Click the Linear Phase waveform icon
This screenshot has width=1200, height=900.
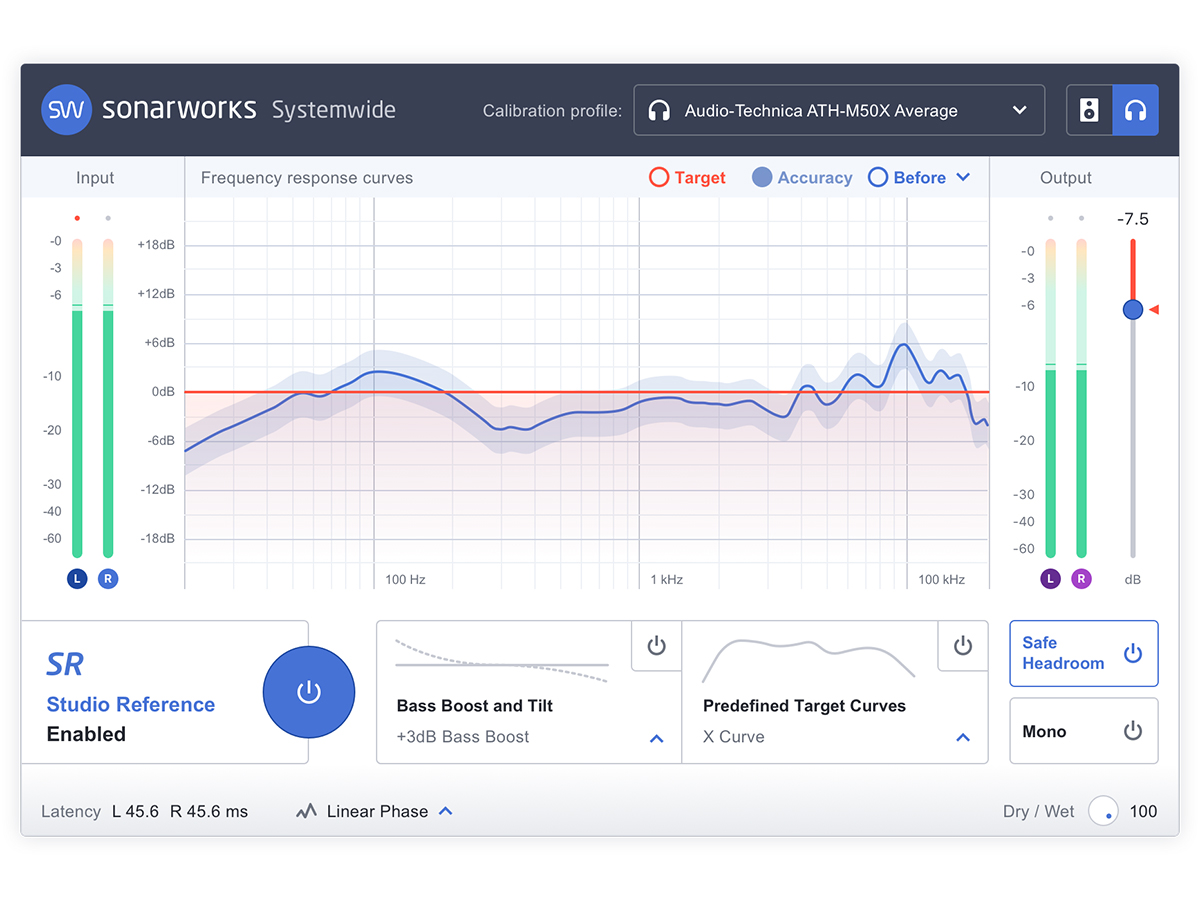[x=306, y=811]
